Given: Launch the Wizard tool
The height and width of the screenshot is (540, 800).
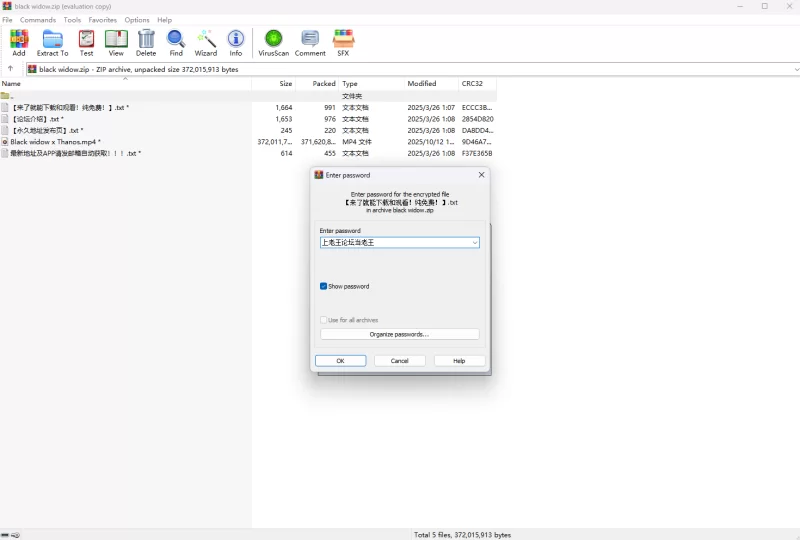Looking at the screenshot, I should [x=206, y=42].
